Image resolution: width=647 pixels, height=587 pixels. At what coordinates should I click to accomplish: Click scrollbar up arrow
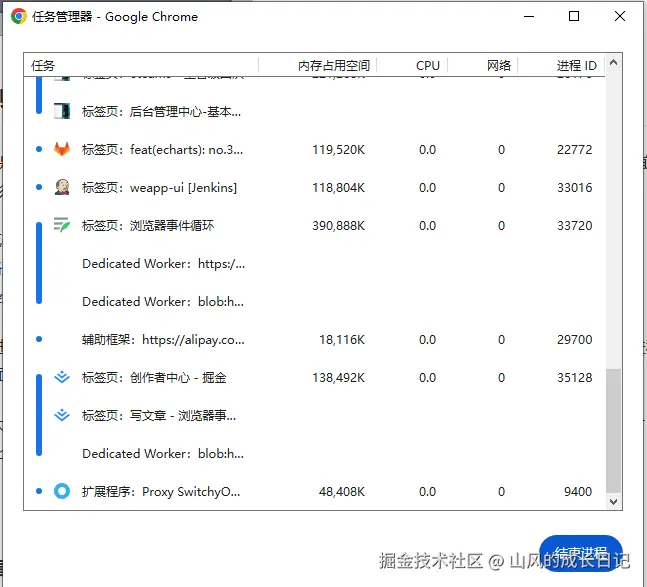tap(614, 62)
